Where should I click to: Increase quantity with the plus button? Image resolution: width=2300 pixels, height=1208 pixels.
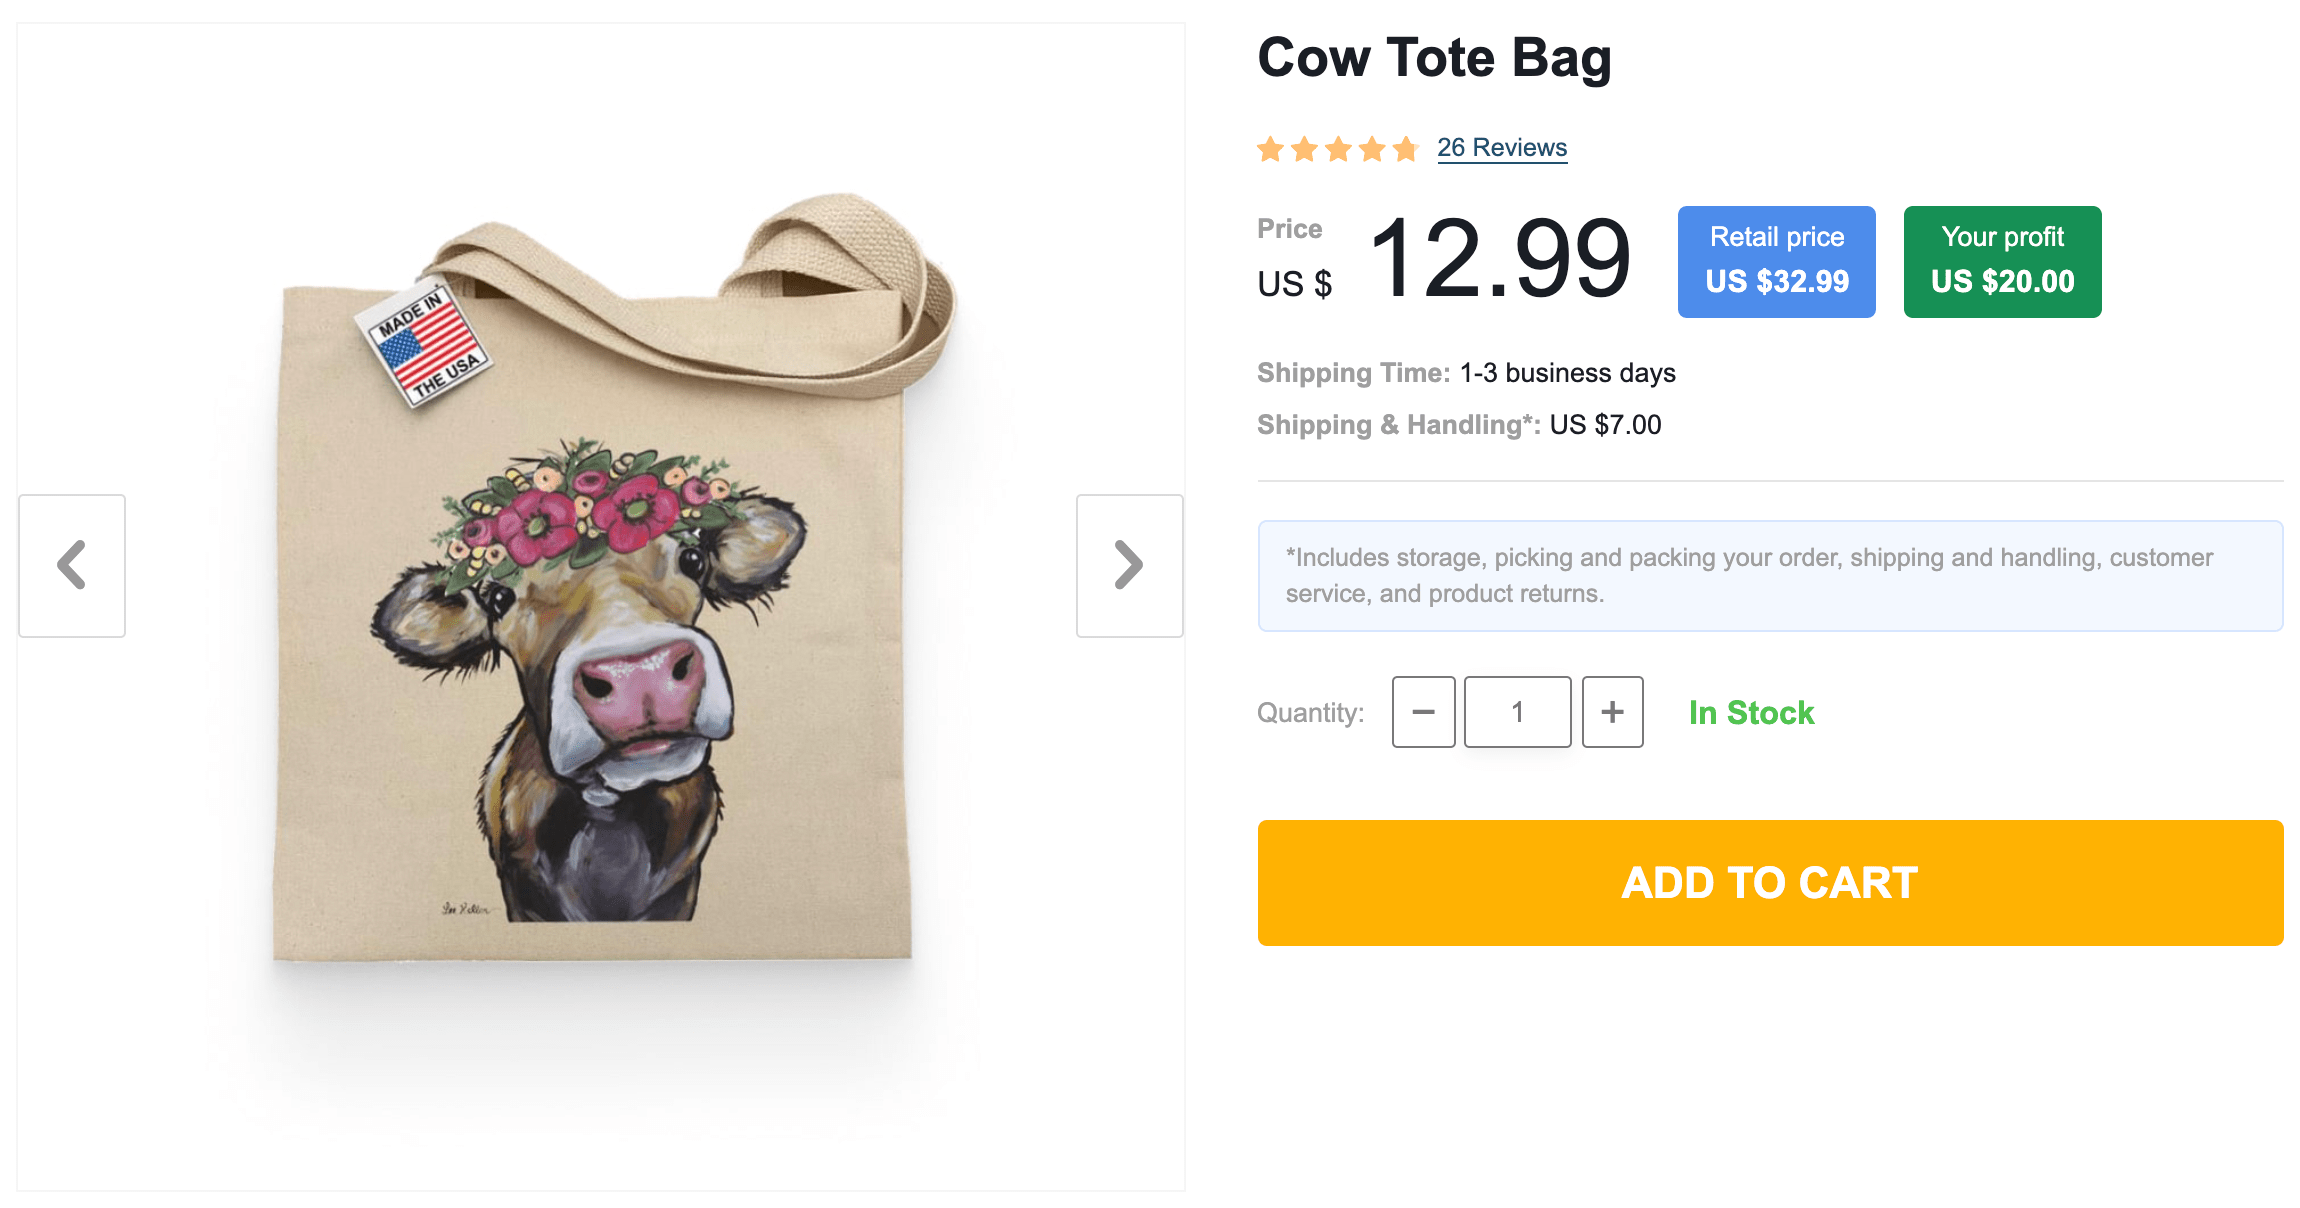[x=1612, y=712]
